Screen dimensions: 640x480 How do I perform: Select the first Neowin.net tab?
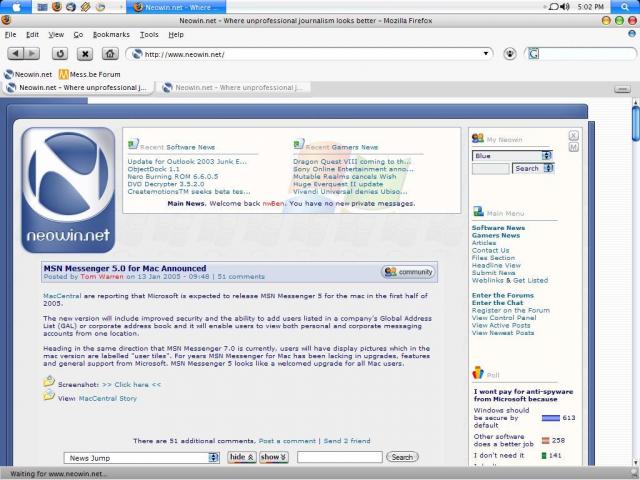[x=78, y=88]
